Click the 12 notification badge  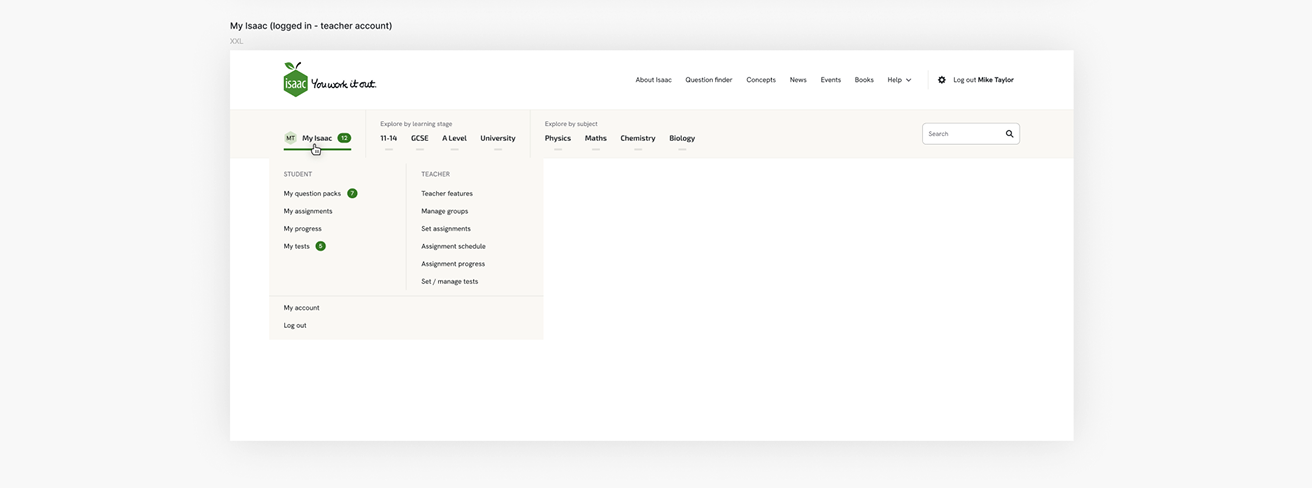point(344,138)
